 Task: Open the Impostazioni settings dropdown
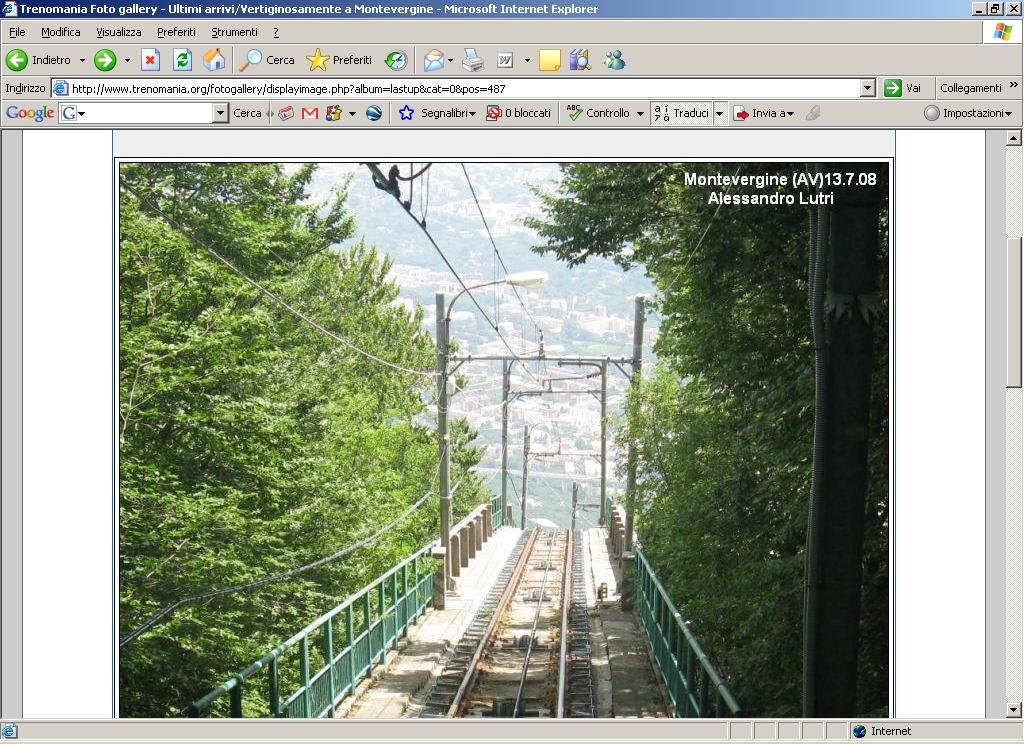point(968,113)
